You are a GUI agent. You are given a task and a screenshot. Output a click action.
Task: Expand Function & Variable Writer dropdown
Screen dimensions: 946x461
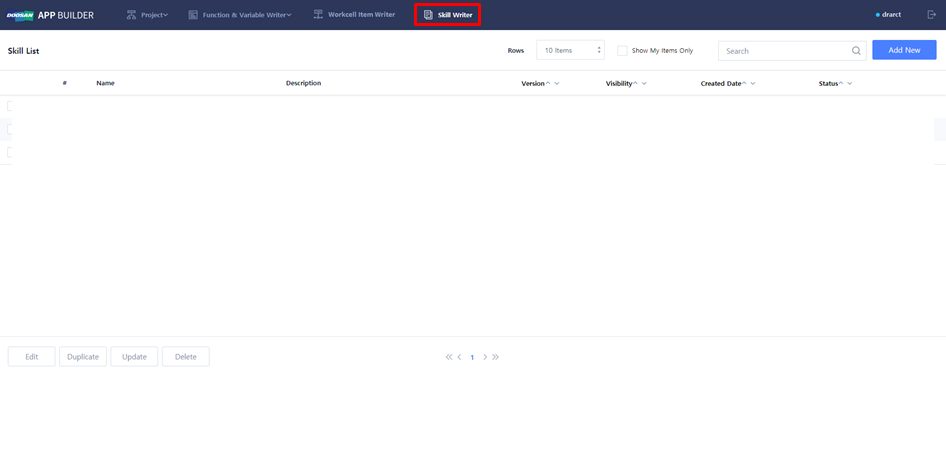[x=240, y=15]
